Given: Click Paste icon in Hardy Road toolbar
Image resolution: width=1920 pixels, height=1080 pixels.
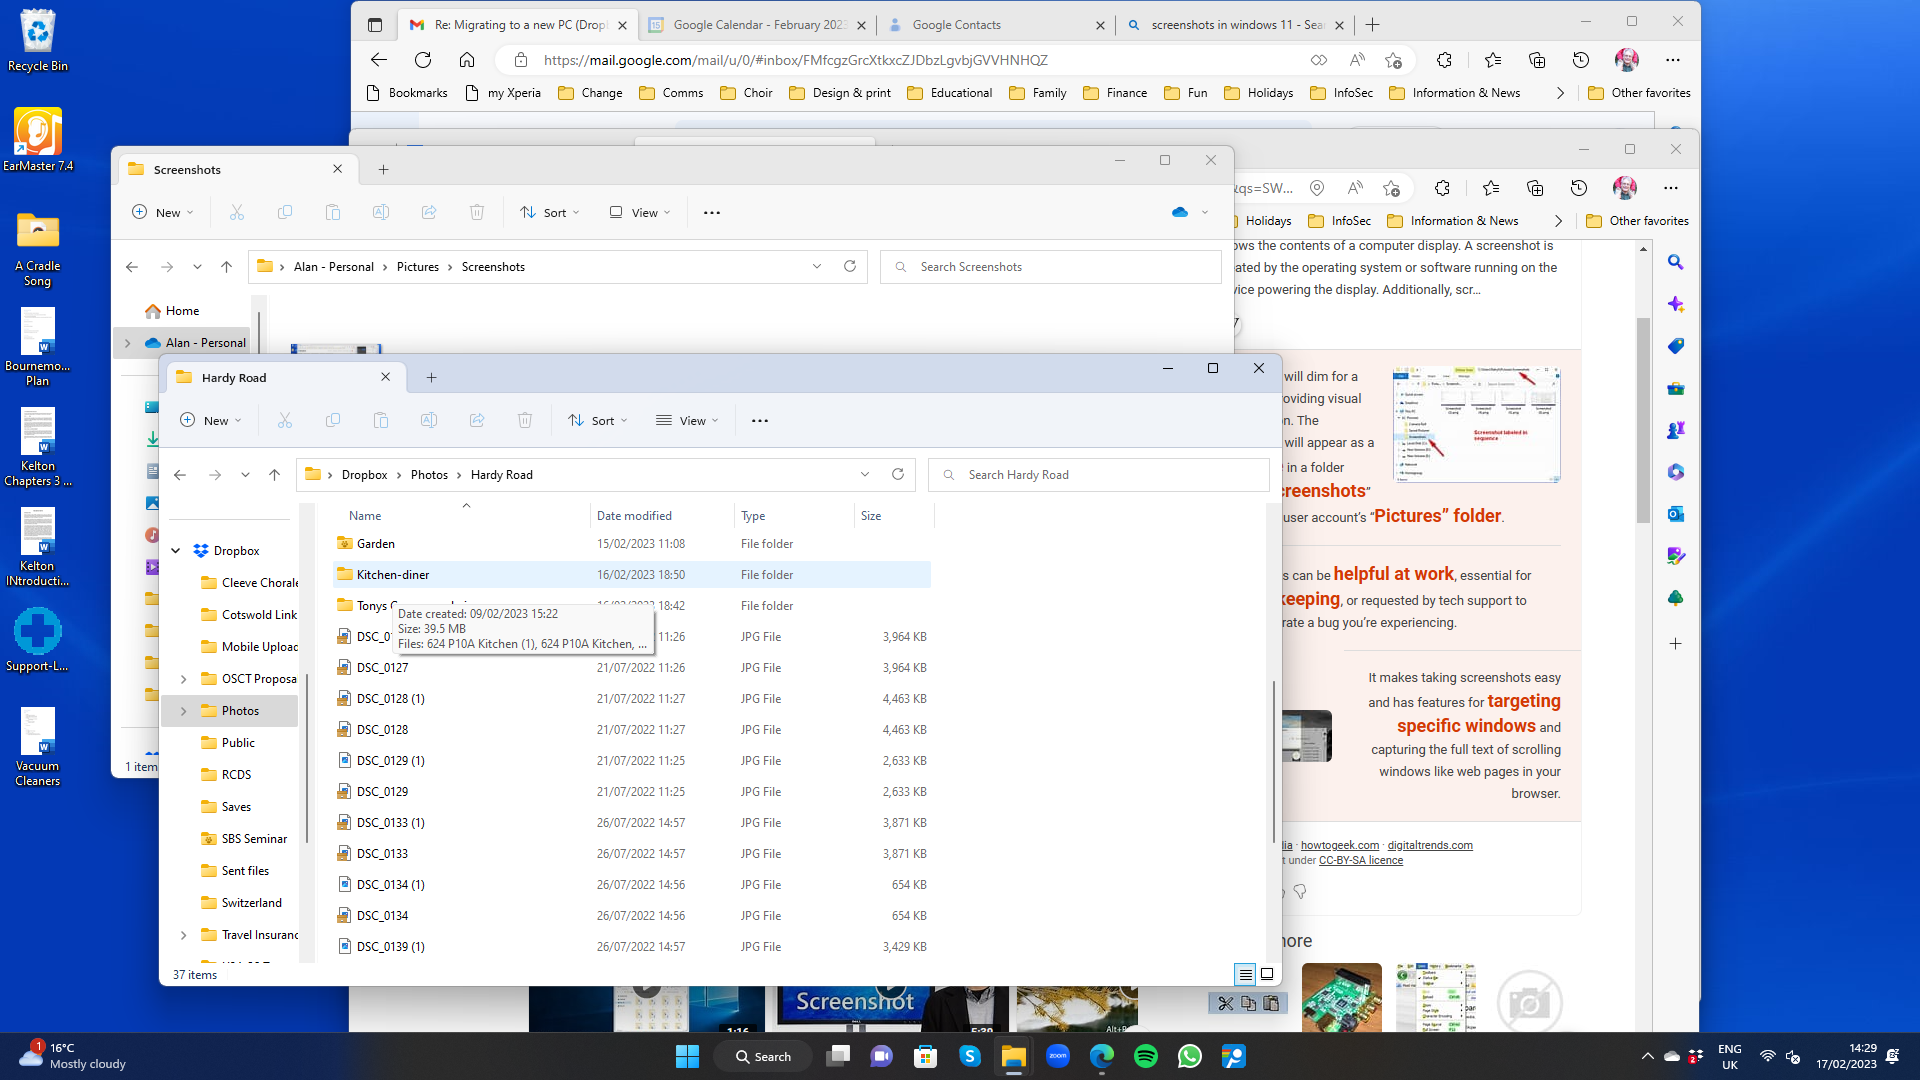Looking at the screenshot, I should 381,421.
